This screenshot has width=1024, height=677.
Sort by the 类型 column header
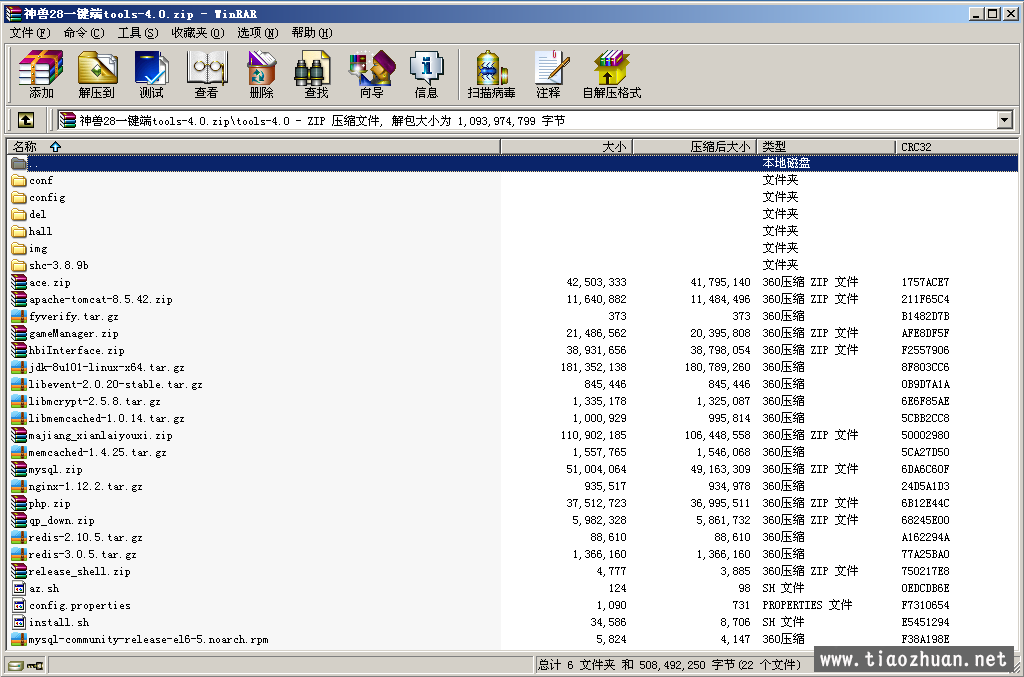tap(825, 147)
